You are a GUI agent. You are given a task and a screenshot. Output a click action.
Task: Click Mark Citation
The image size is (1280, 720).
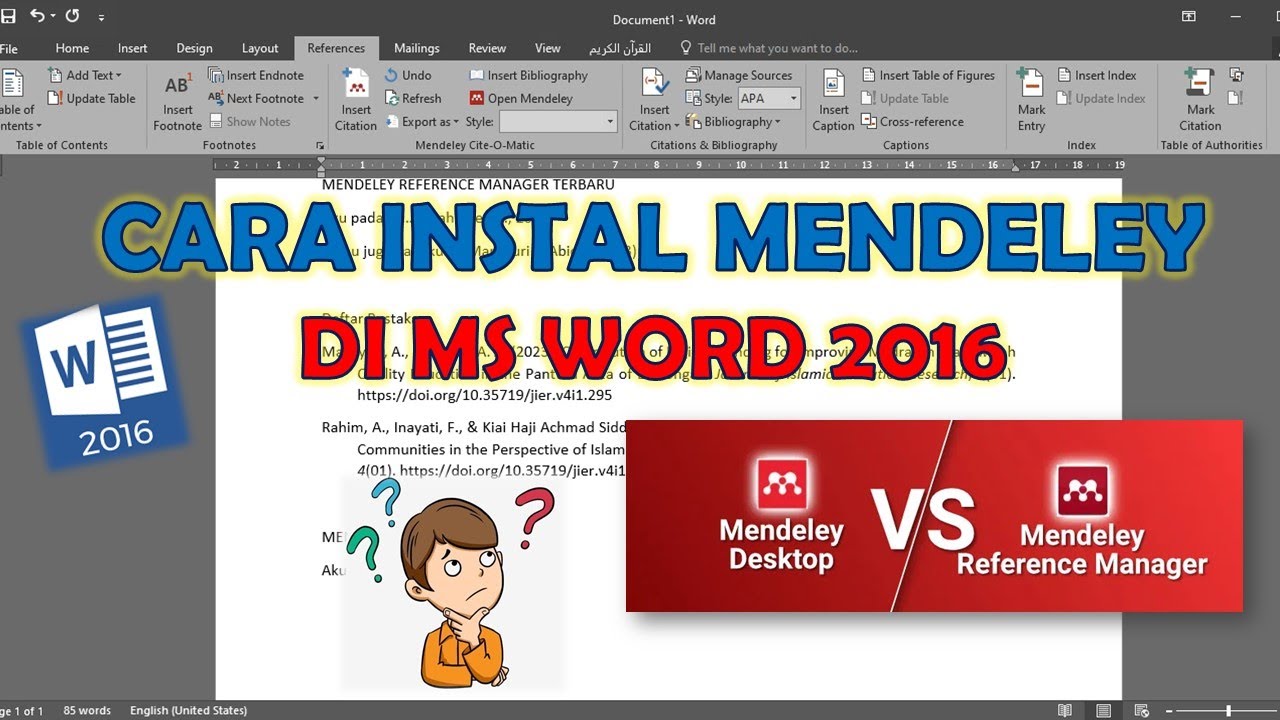[x=1200, y=100]
